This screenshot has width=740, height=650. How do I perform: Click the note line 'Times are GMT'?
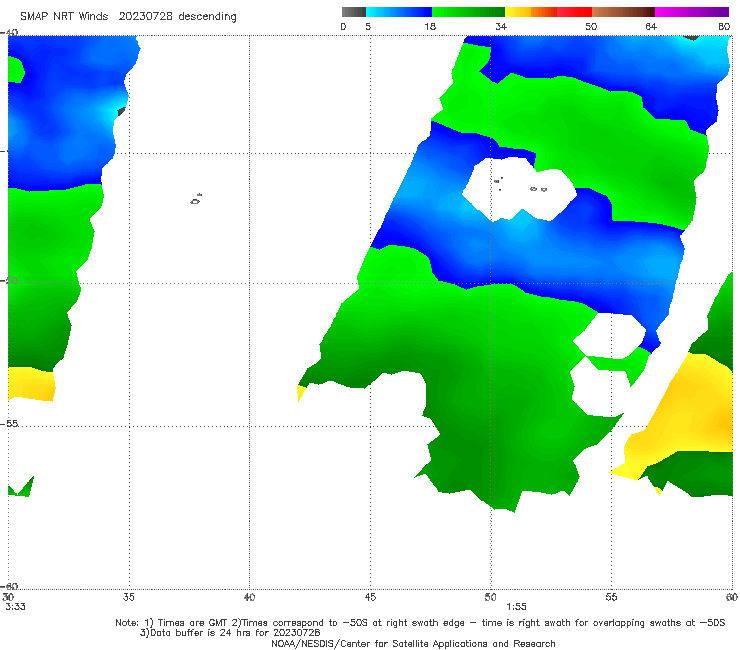tap(192, 623)
